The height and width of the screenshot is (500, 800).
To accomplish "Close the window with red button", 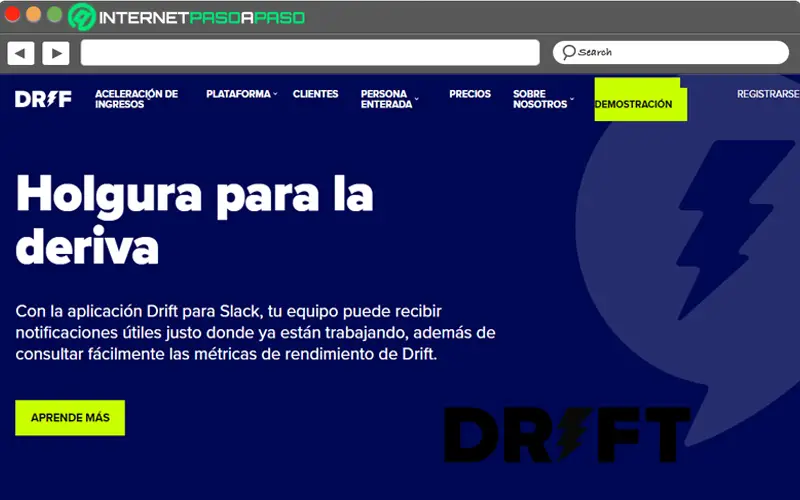I will [12, 14].
